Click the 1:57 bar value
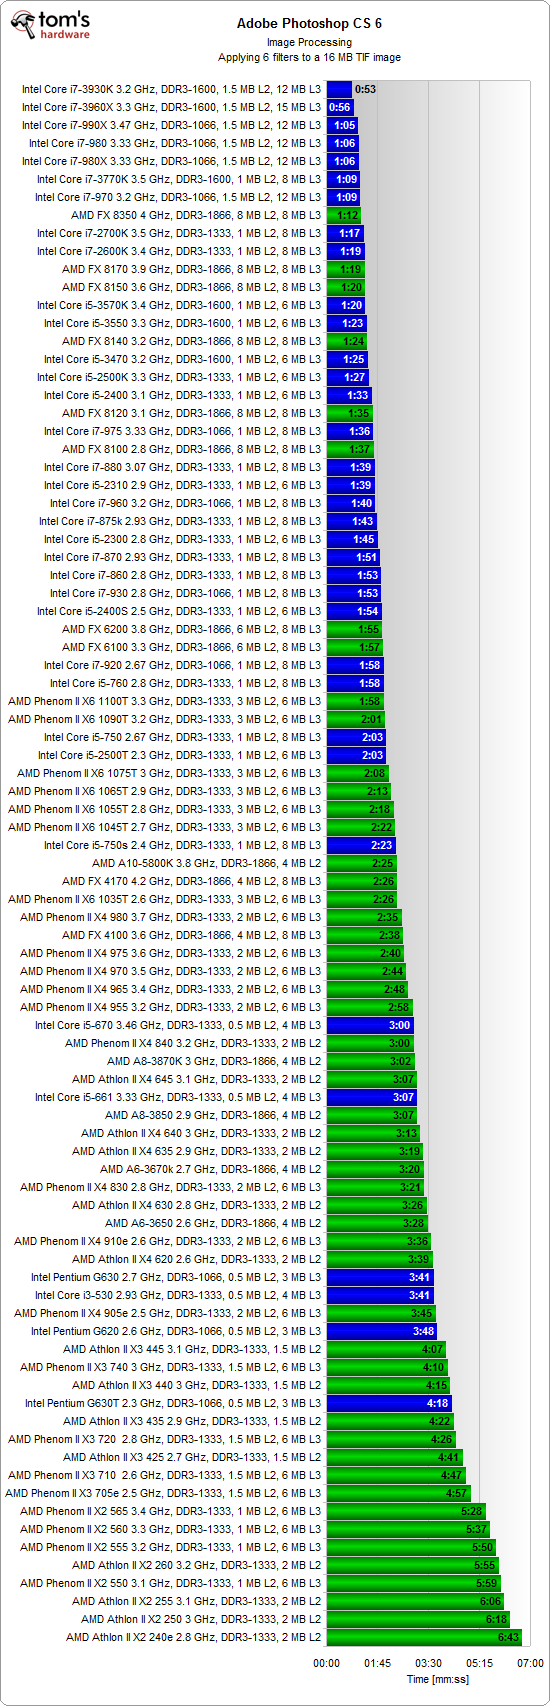 (x=370, y=647)
